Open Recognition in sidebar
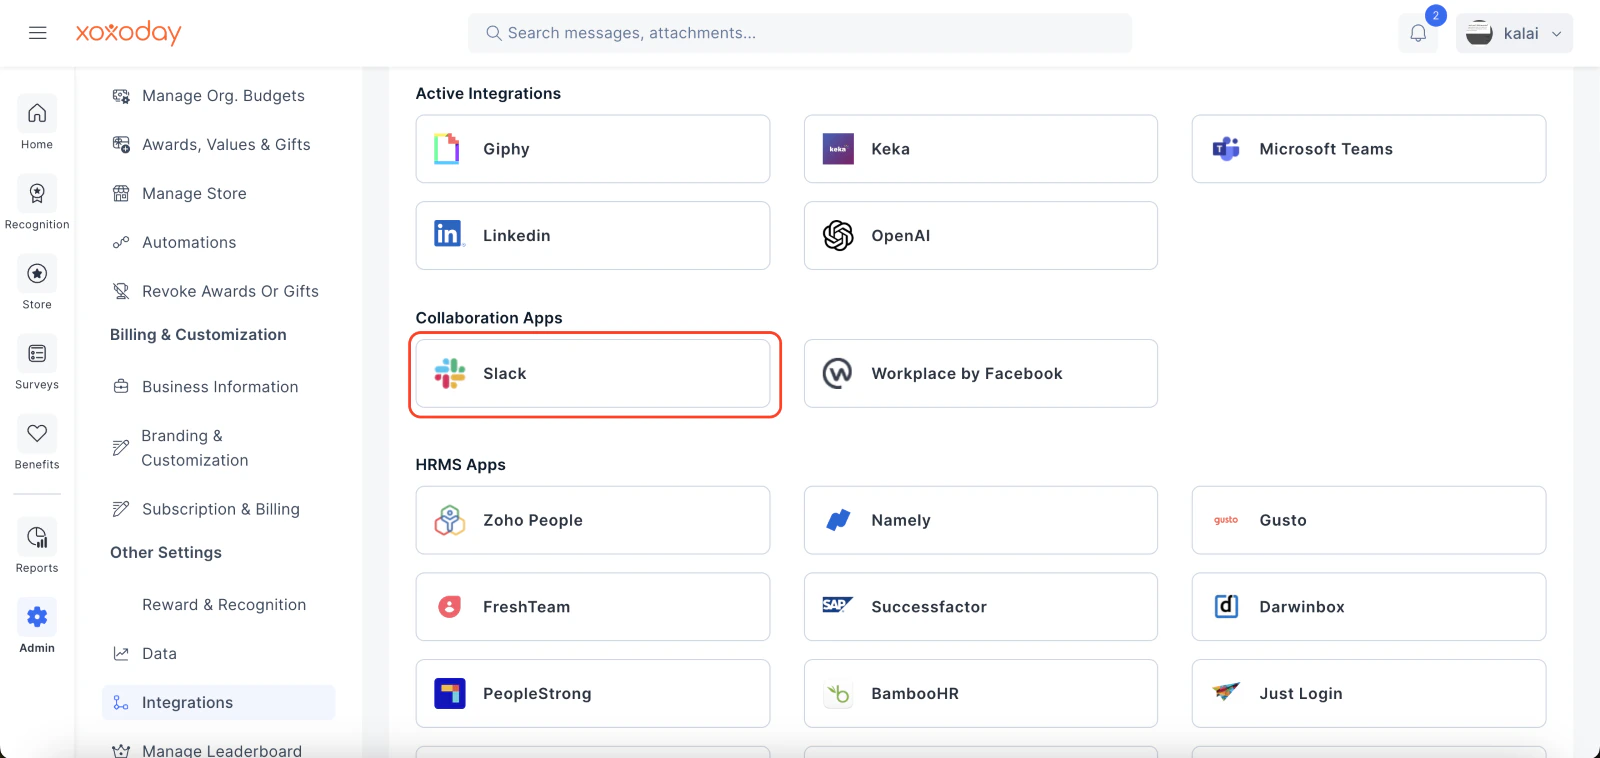Image resolution: width=1600 pixels, height=758 pixels. pos(37,203)
